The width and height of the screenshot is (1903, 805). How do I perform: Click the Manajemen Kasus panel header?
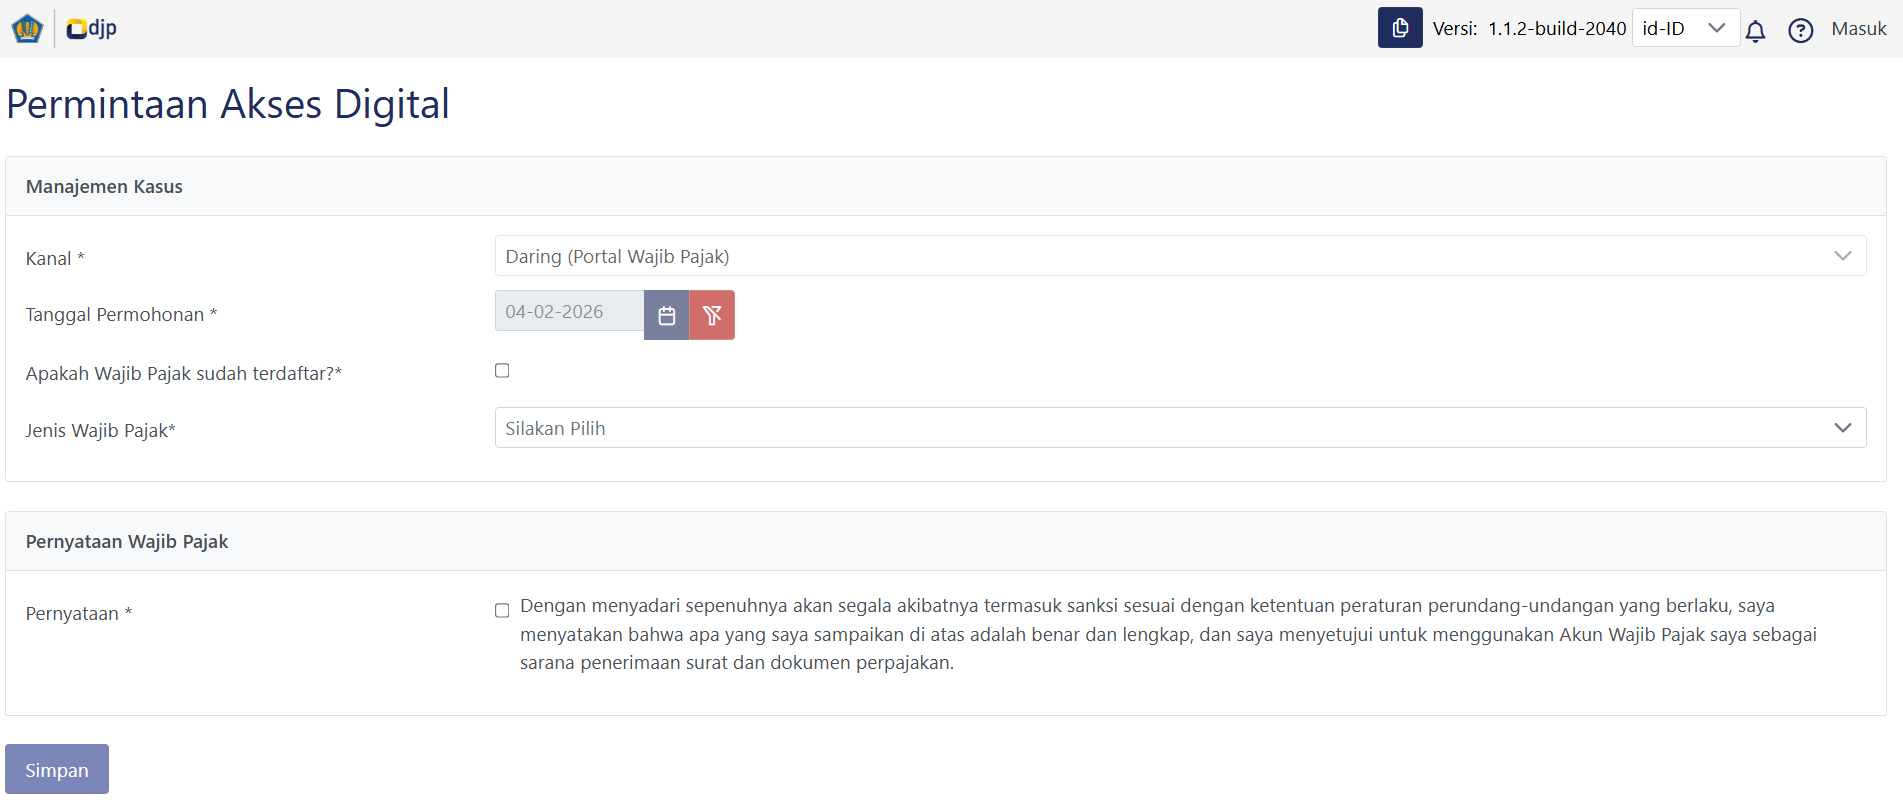pyautogui.click(x=105, y=187)
